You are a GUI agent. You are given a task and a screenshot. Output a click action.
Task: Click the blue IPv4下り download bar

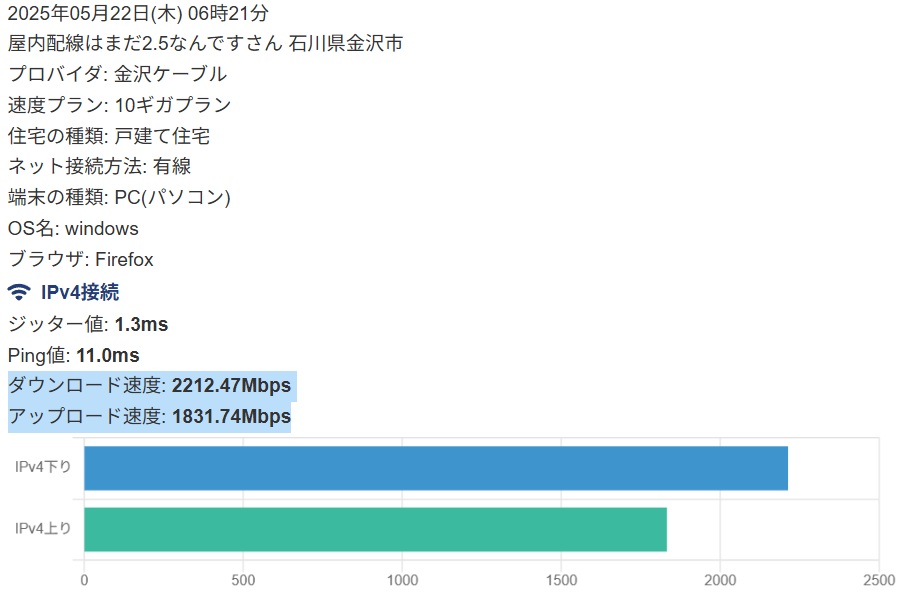[x=435, y=468]
